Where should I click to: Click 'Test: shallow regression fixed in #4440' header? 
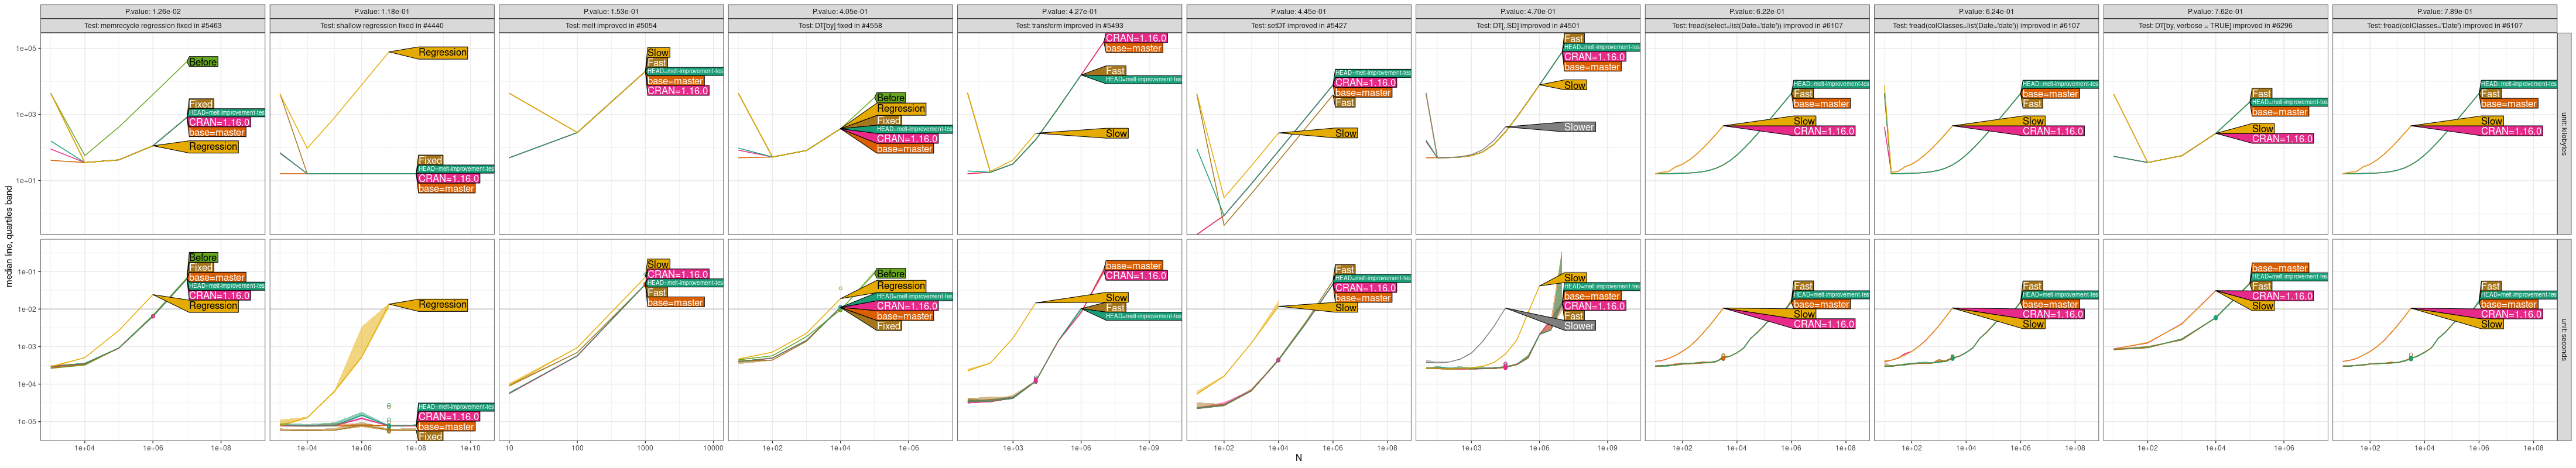pyautogui.click(x=382, y=26)
